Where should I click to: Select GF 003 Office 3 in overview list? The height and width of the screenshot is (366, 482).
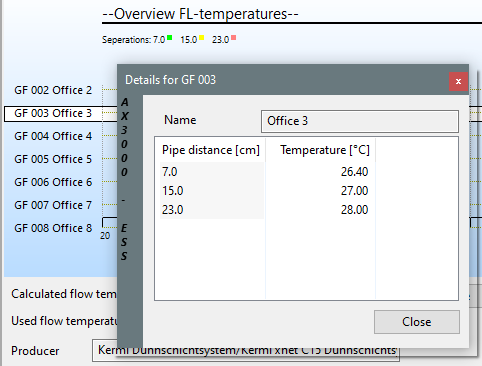pyautogui.click(x=53, y=113)
